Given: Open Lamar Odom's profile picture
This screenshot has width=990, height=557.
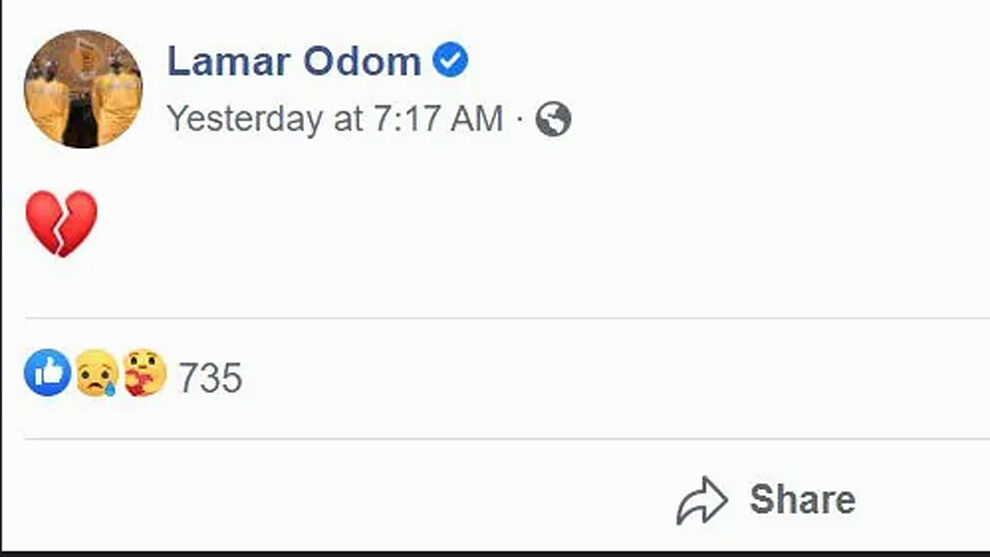Looking at the screenshot, I should click(x=83, y=88).
